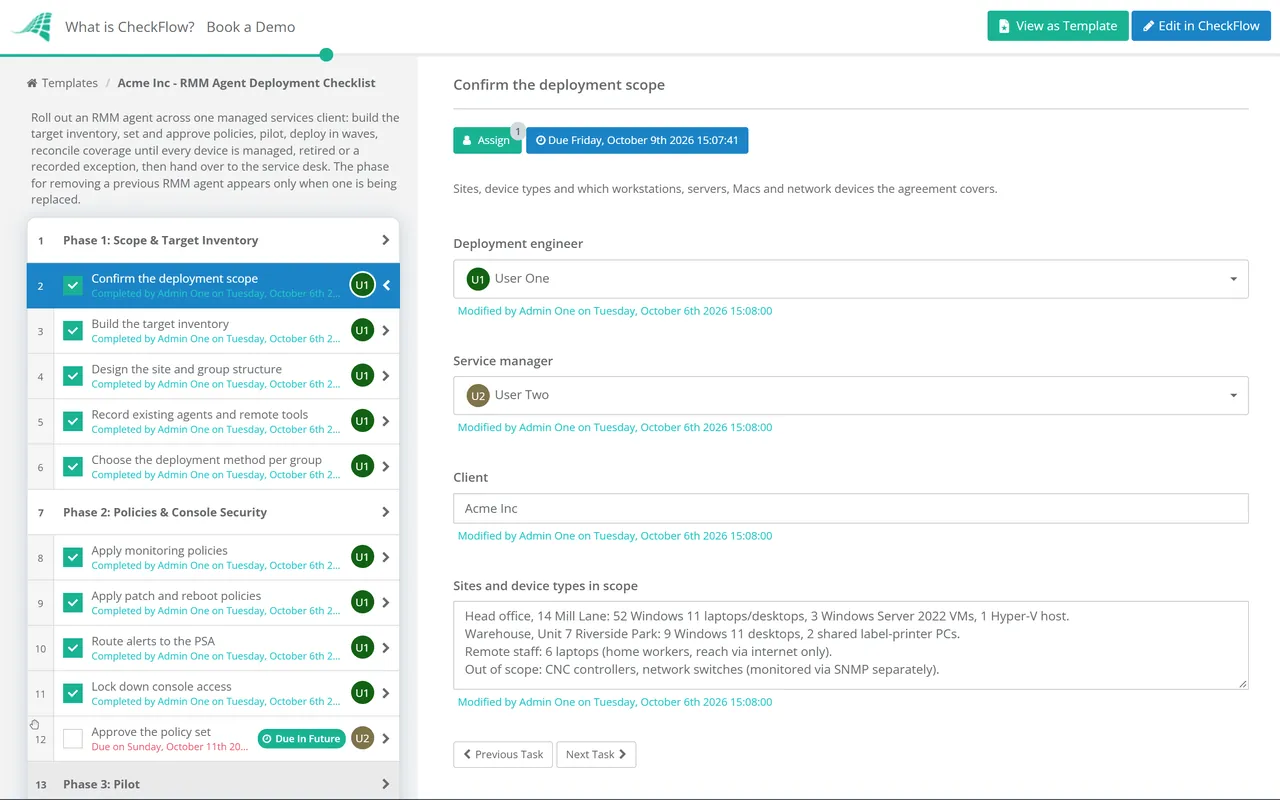Click the progress bar handle at top
The width and height of the screenshot is (1280, 800).
click(x=326, y=55)
